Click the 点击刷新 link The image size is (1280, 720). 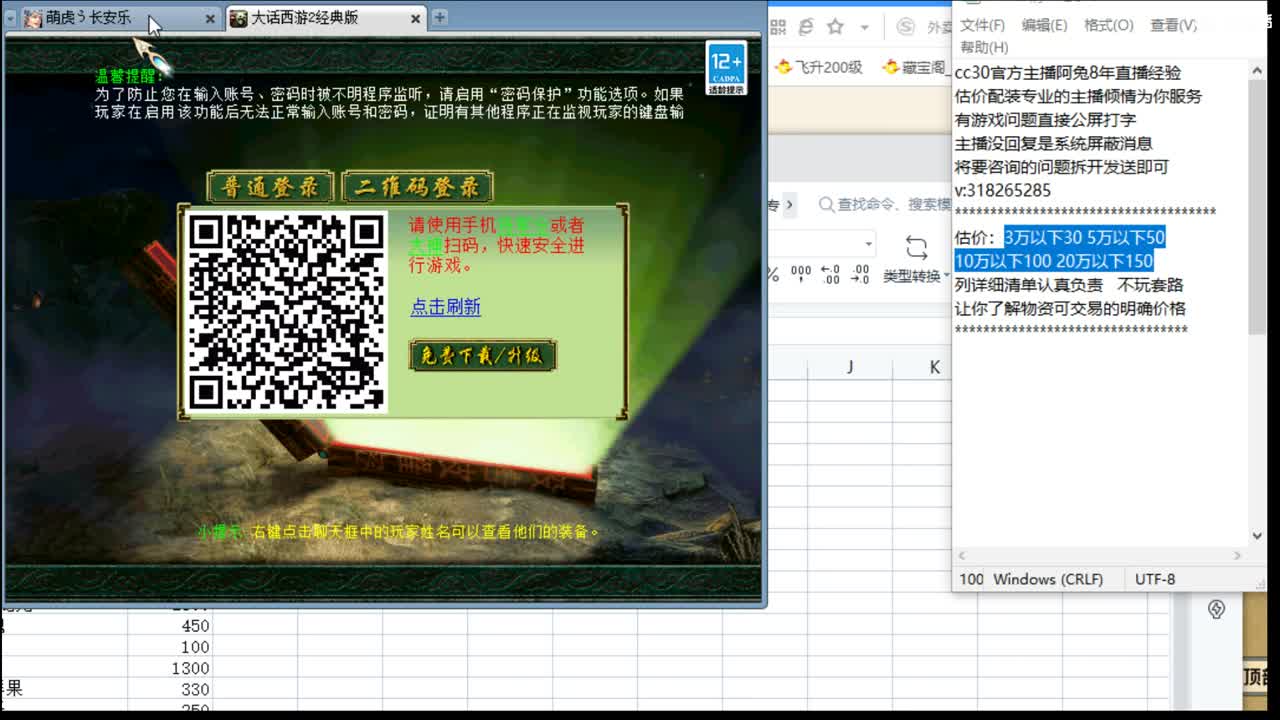446,307
